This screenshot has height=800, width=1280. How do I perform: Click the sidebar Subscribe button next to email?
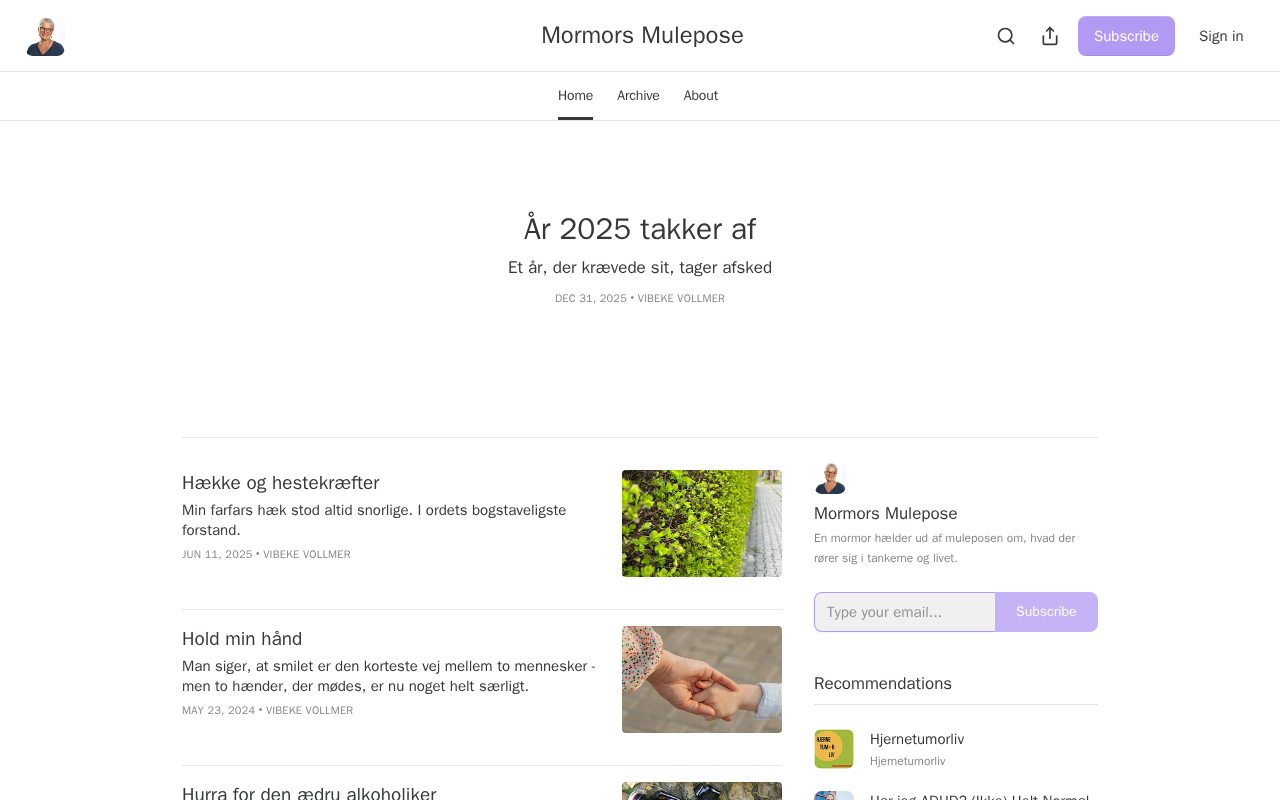[1046, 612]
